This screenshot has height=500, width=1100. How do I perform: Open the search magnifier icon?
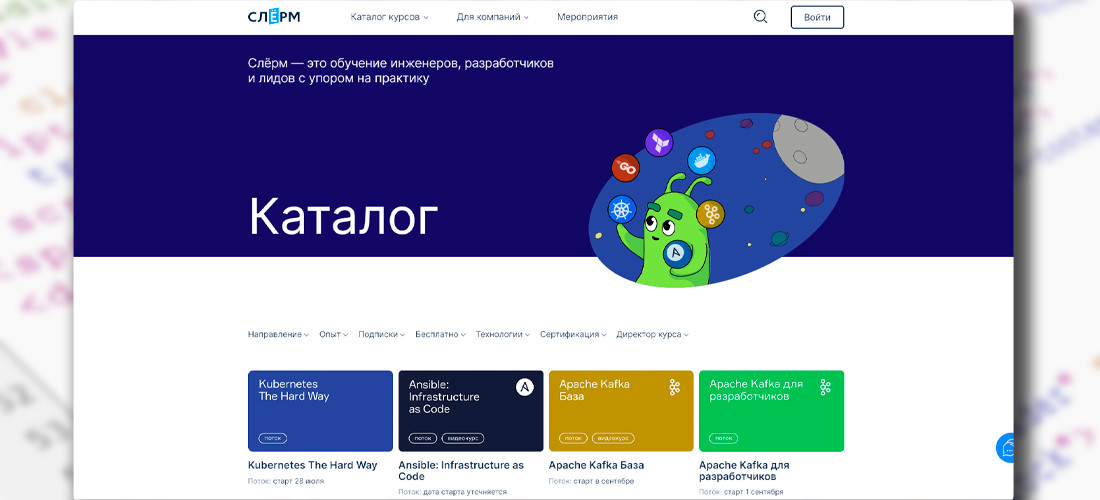point(760,17)
